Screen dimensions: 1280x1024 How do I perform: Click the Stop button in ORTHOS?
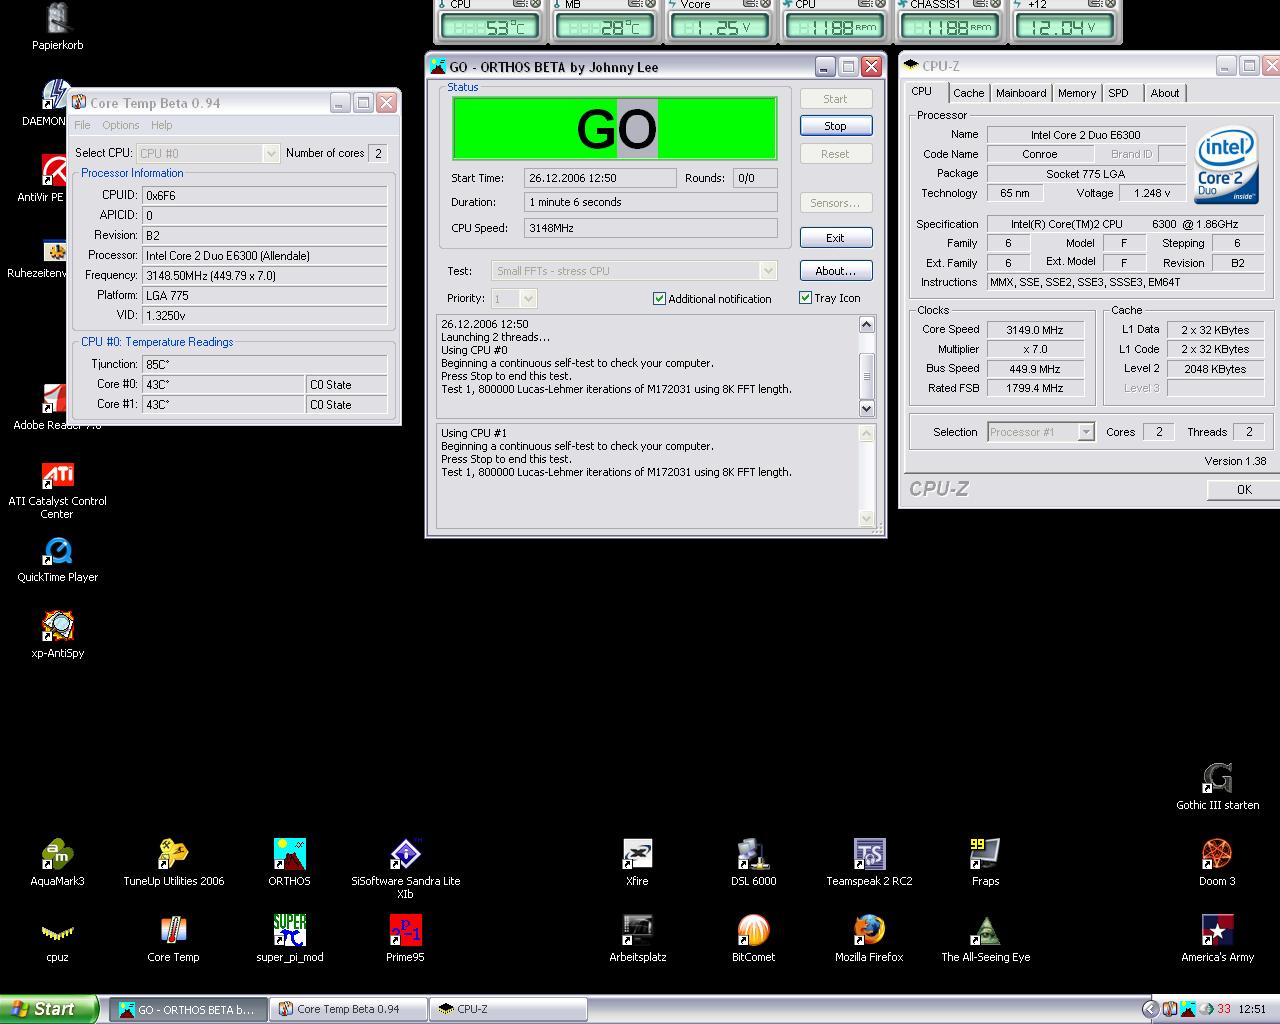[836, 126]
